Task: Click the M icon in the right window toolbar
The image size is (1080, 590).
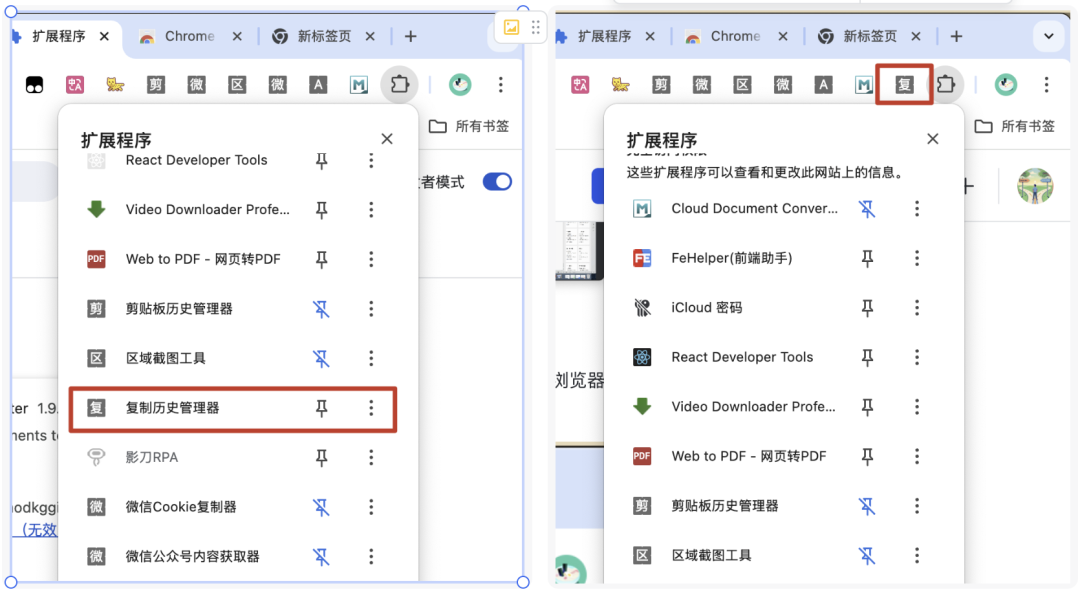Action: [x=864, y=85]
